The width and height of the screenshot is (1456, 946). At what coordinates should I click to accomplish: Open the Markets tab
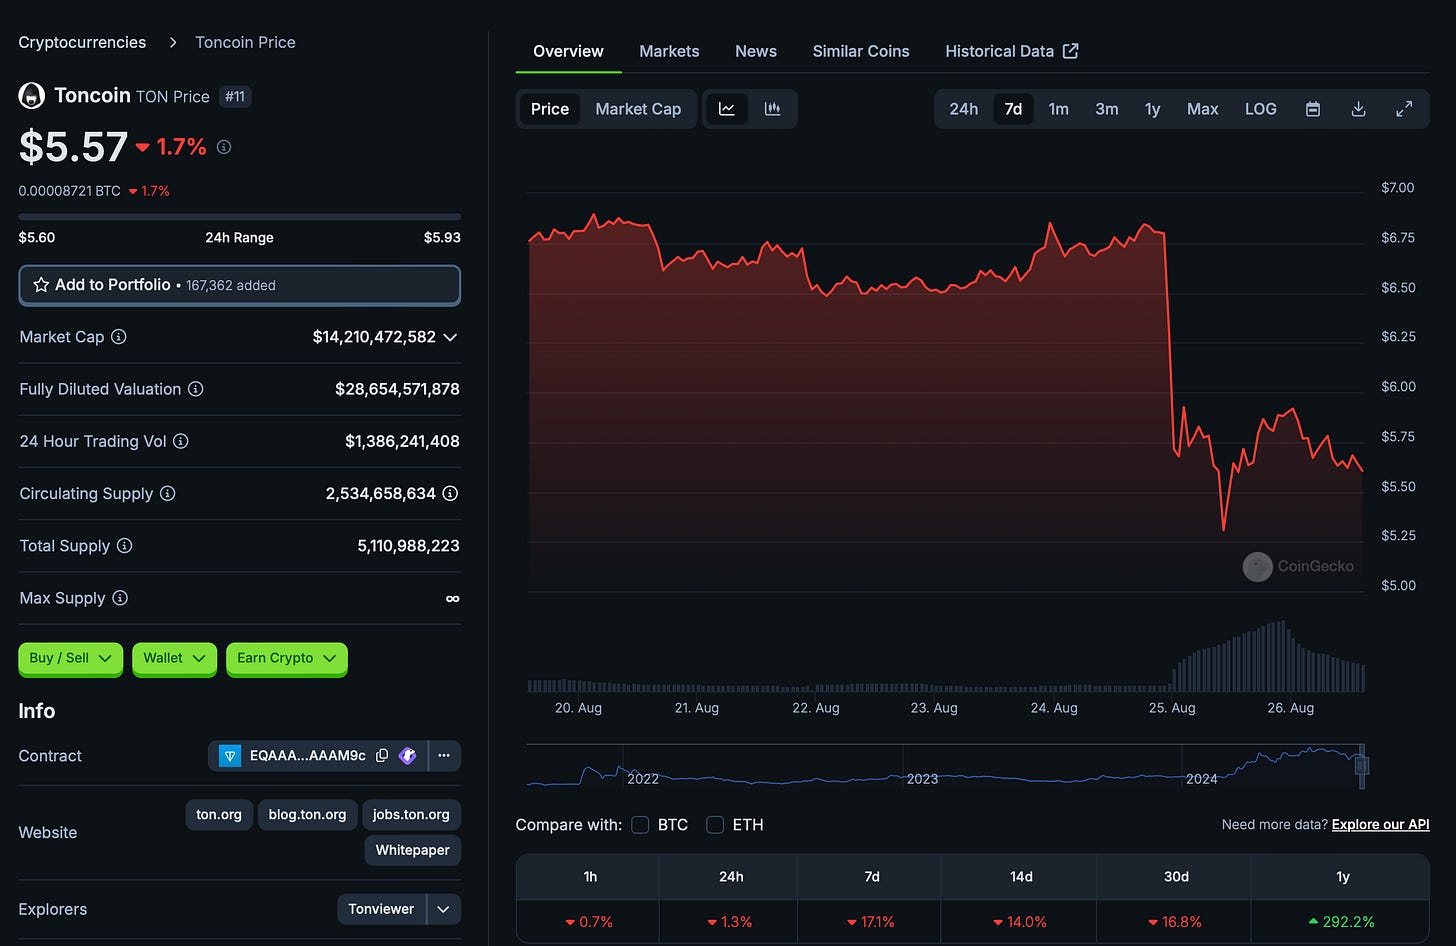669,51
